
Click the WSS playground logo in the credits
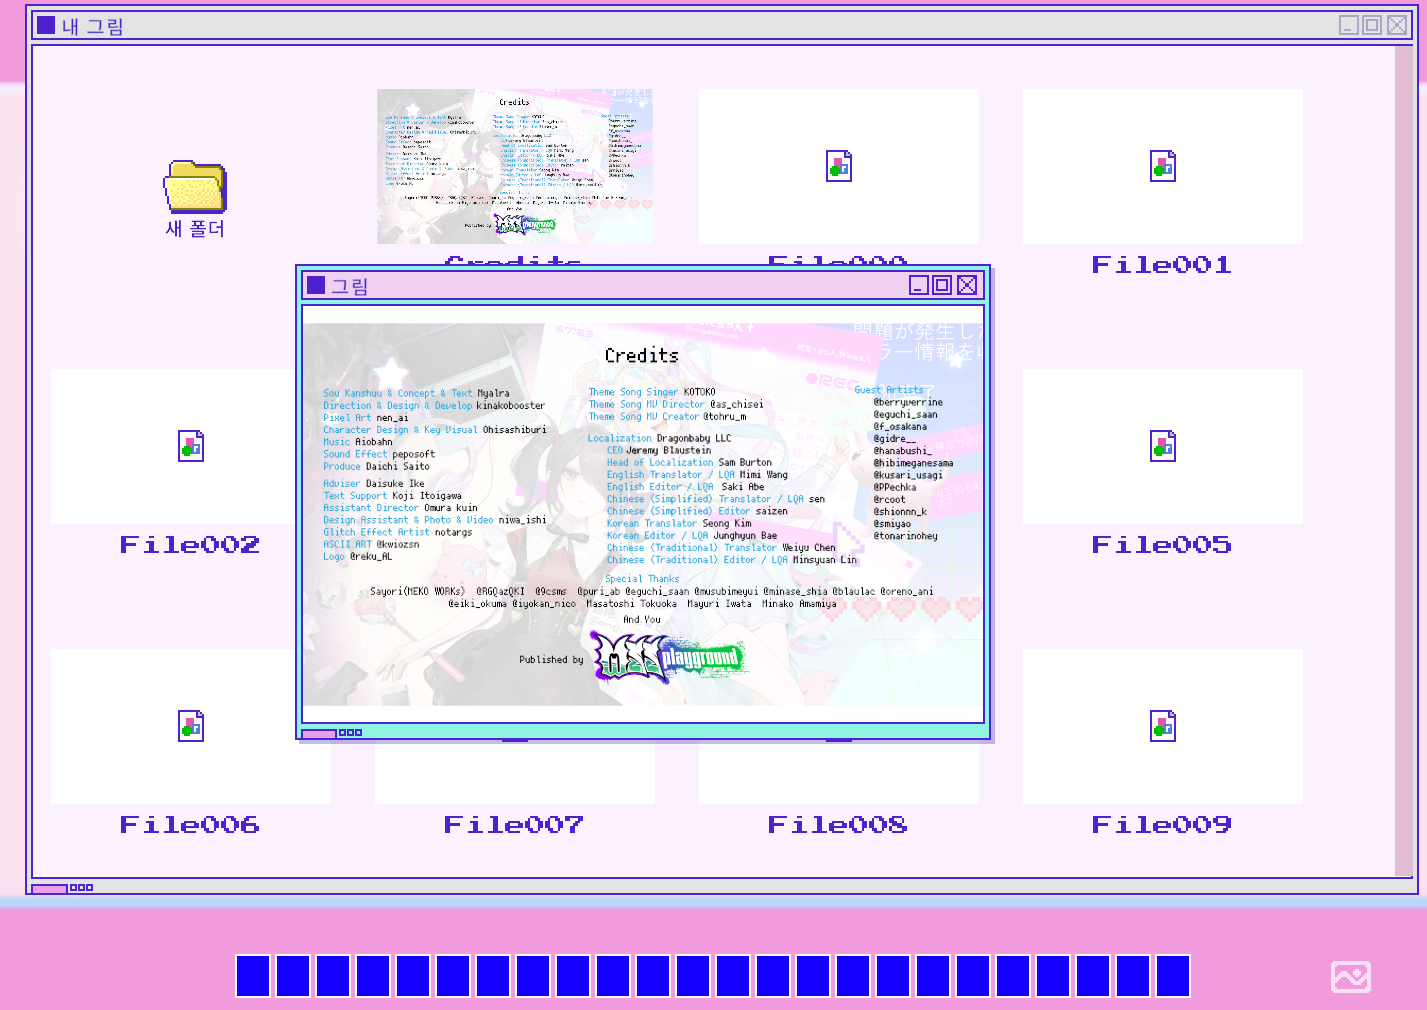668,658
